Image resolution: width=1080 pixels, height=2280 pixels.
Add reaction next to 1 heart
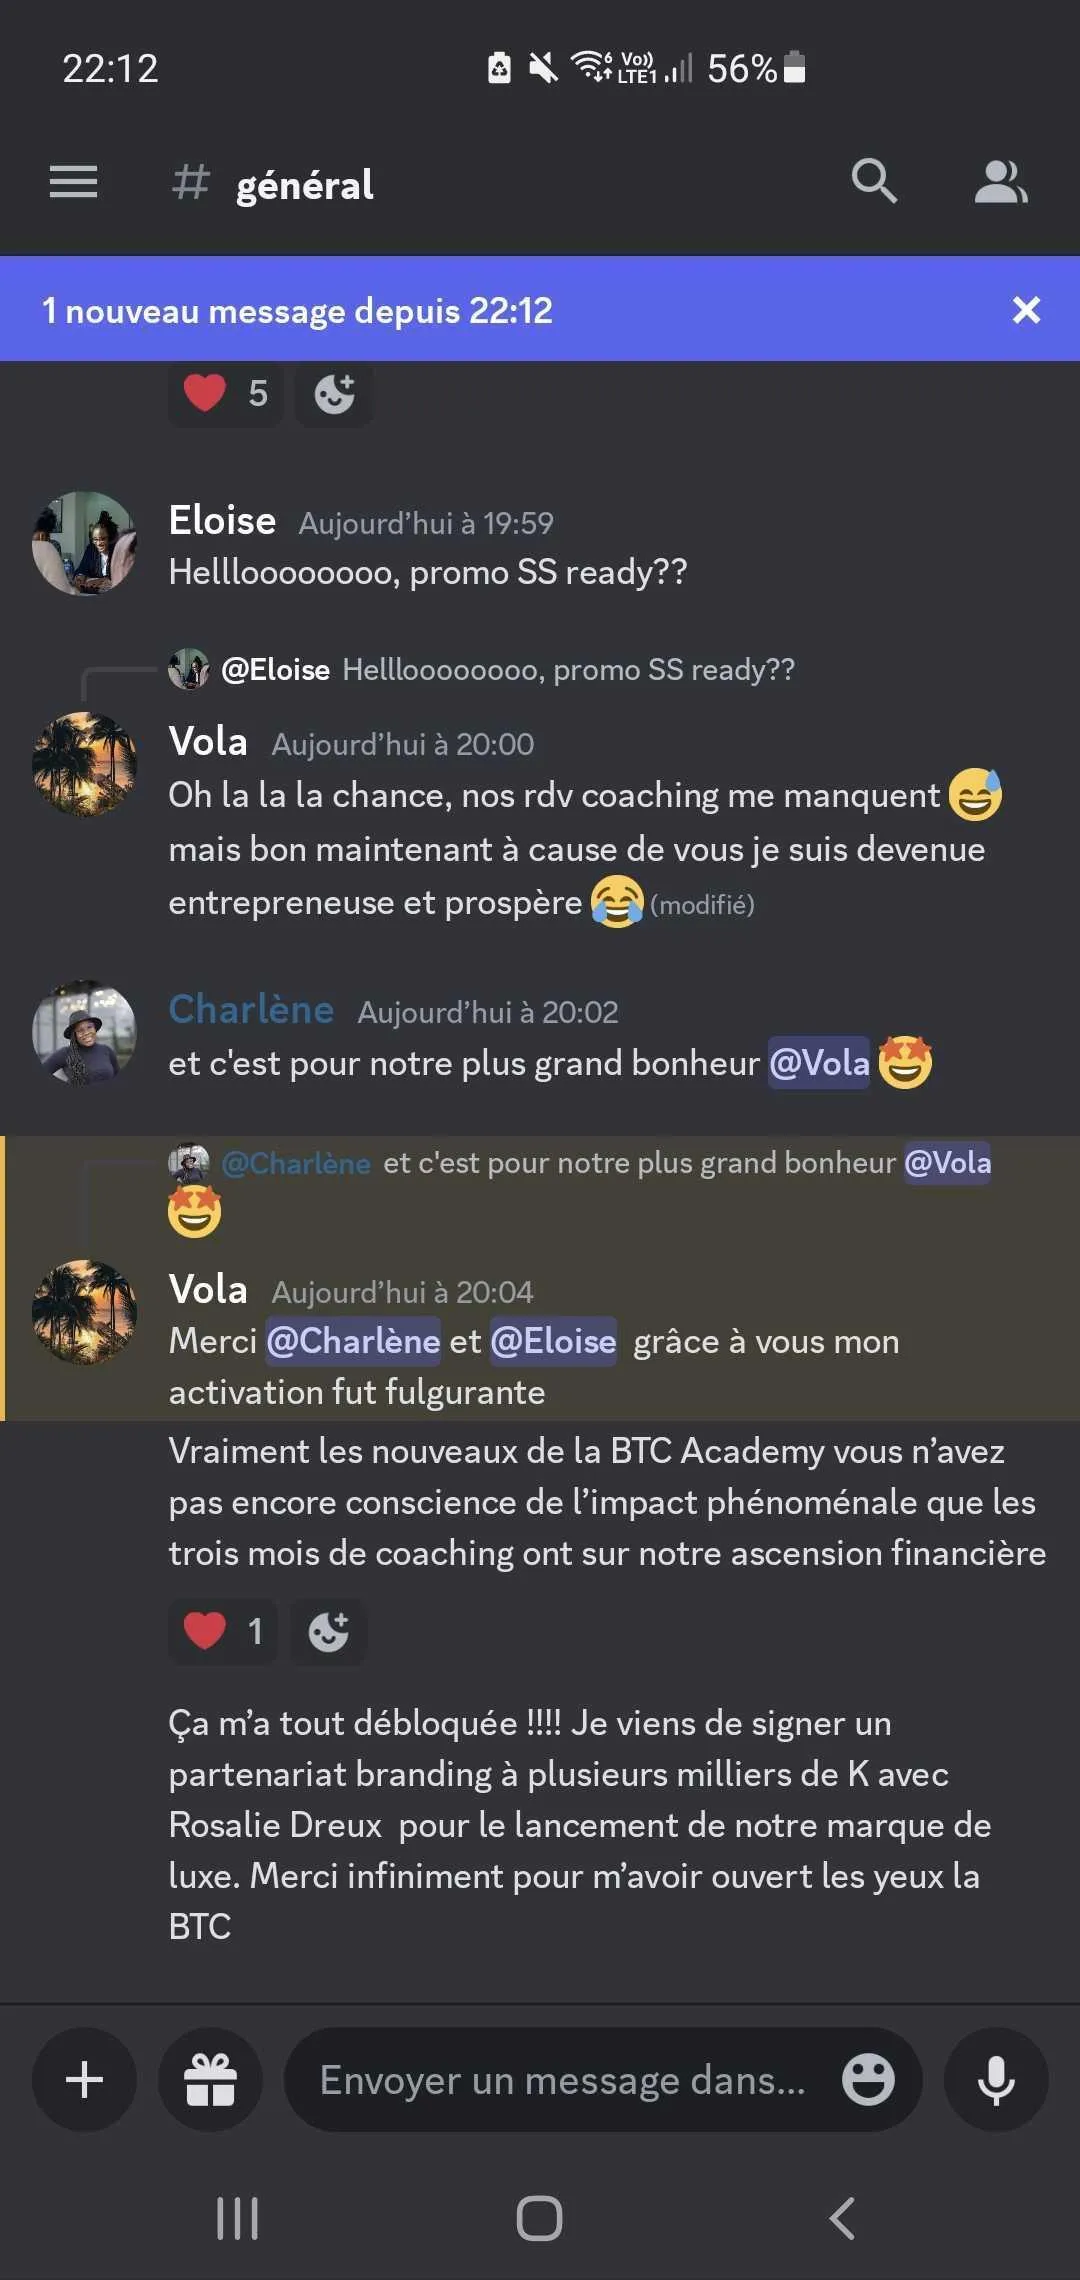(x=329, y=1632)
